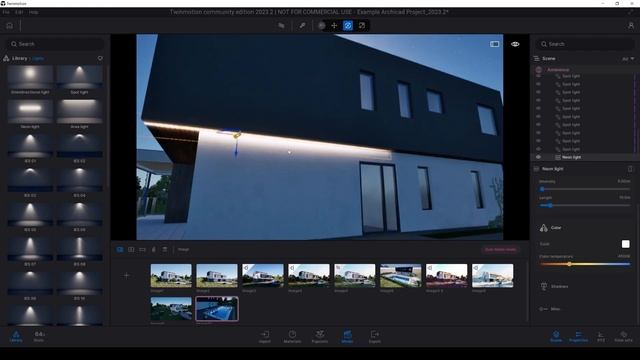Open the user account icon
This screenshot has height=360, width=640.
(631, 26)
